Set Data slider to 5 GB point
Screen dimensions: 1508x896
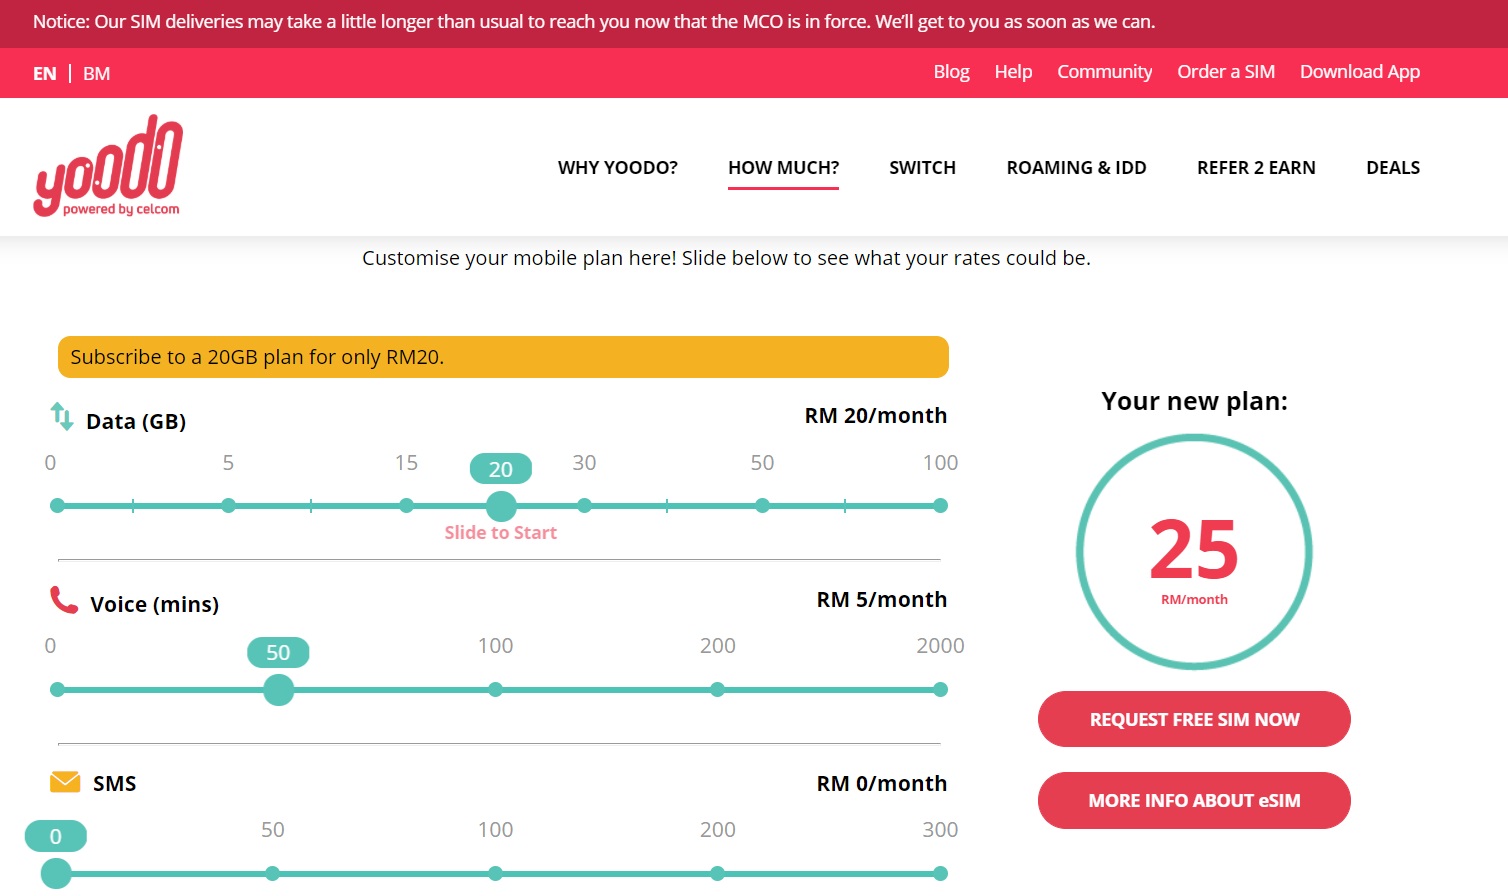click(x=228, y=506)
